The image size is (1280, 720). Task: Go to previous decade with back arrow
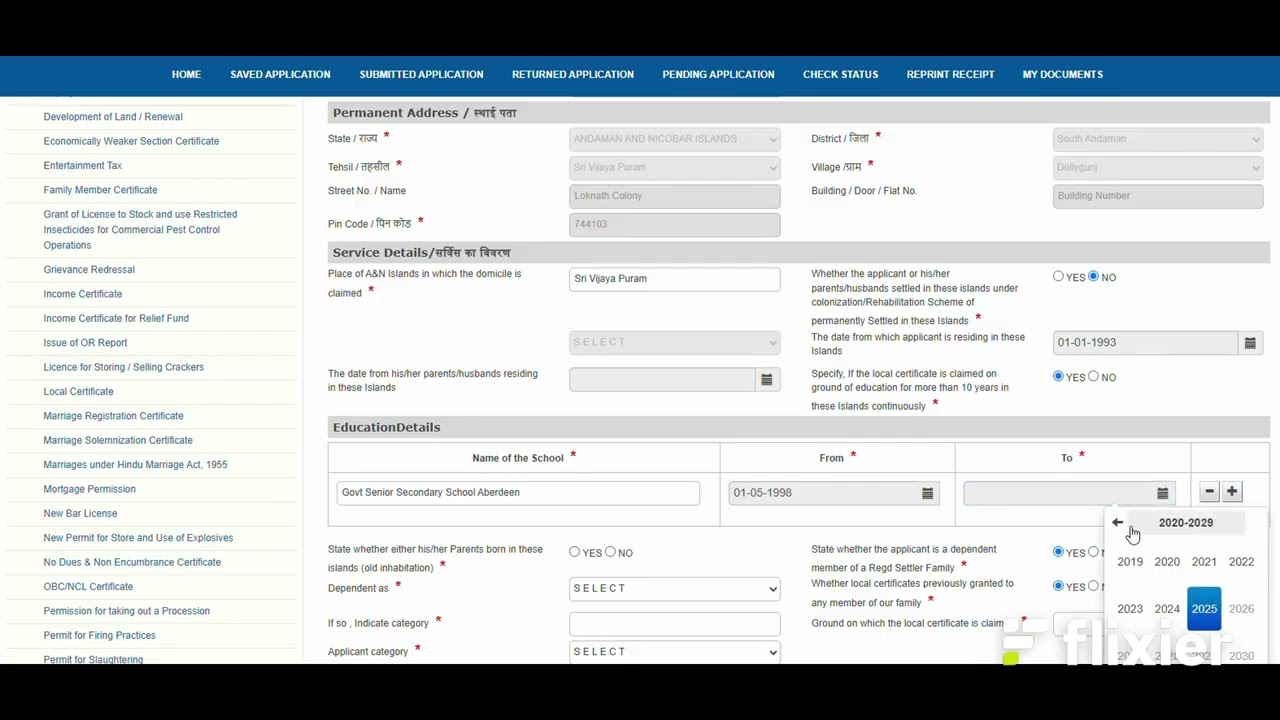(x=1117, y=523)
